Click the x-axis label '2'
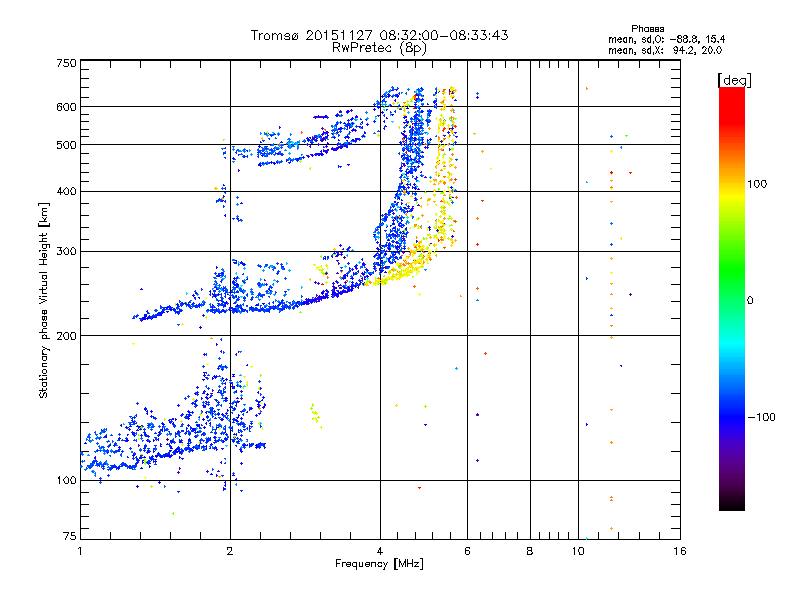 tap(230, 551)
